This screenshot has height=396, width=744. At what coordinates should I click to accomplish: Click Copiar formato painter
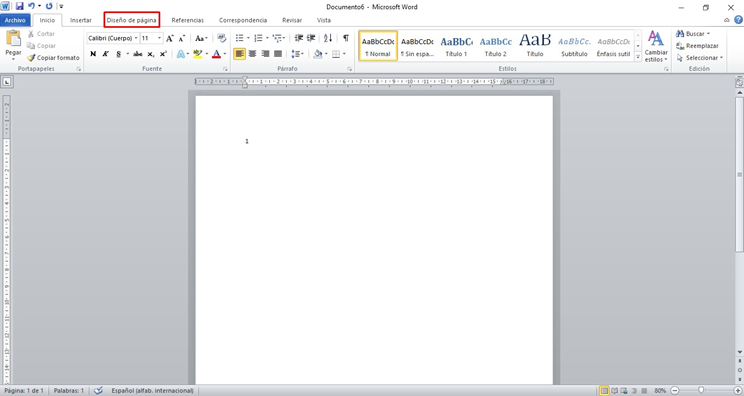pyautogui.click(x=53, y=57)
